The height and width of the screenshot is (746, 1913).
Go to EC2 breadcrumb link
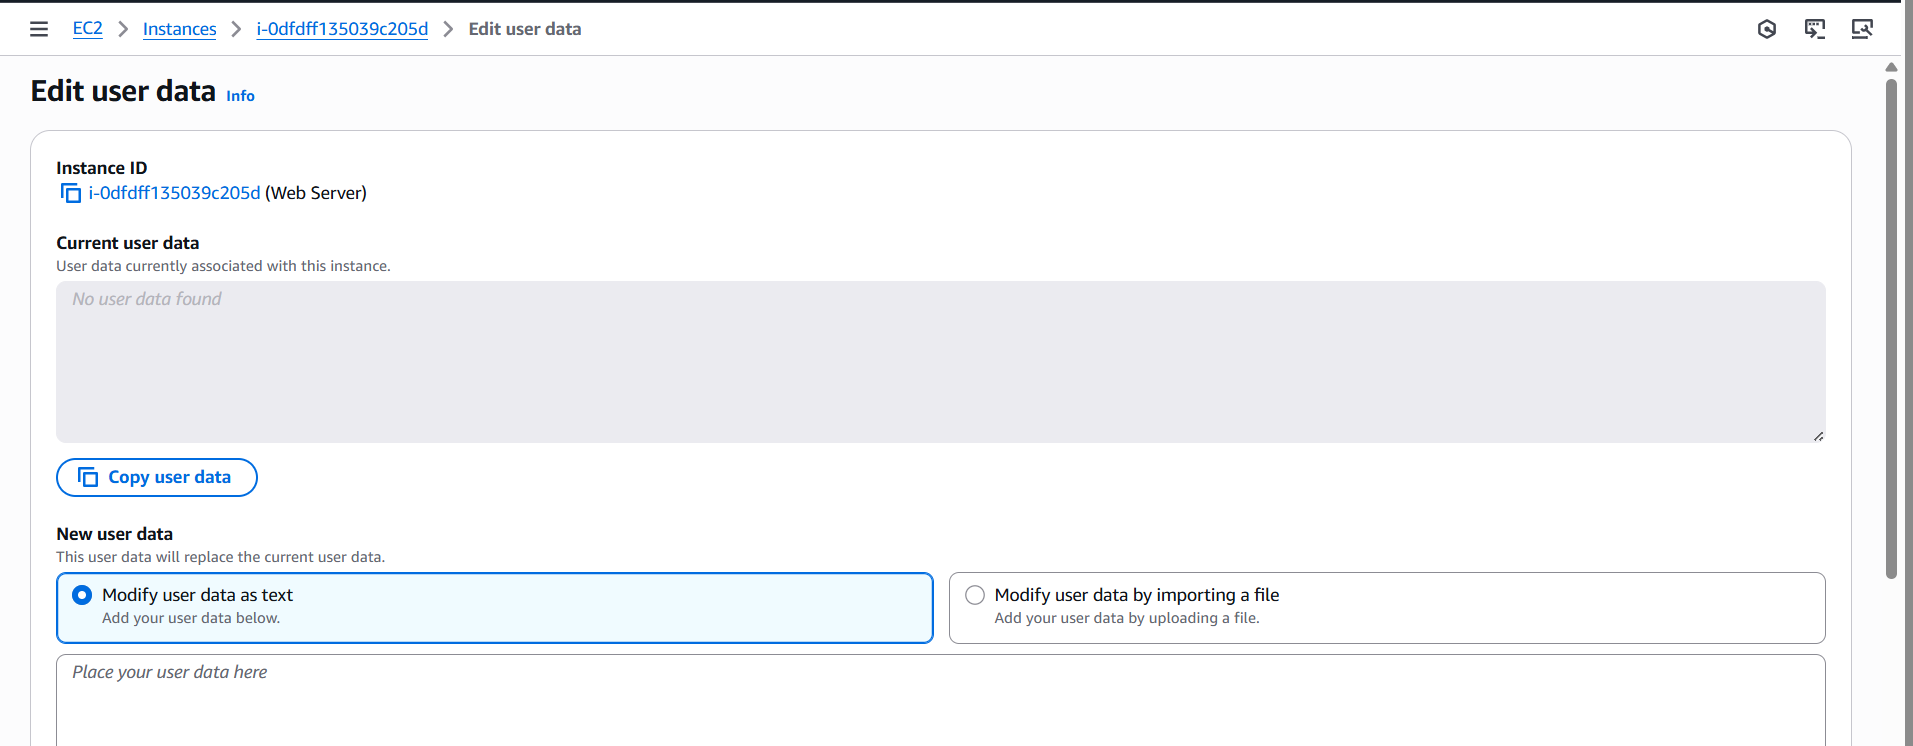click(88, 29)
